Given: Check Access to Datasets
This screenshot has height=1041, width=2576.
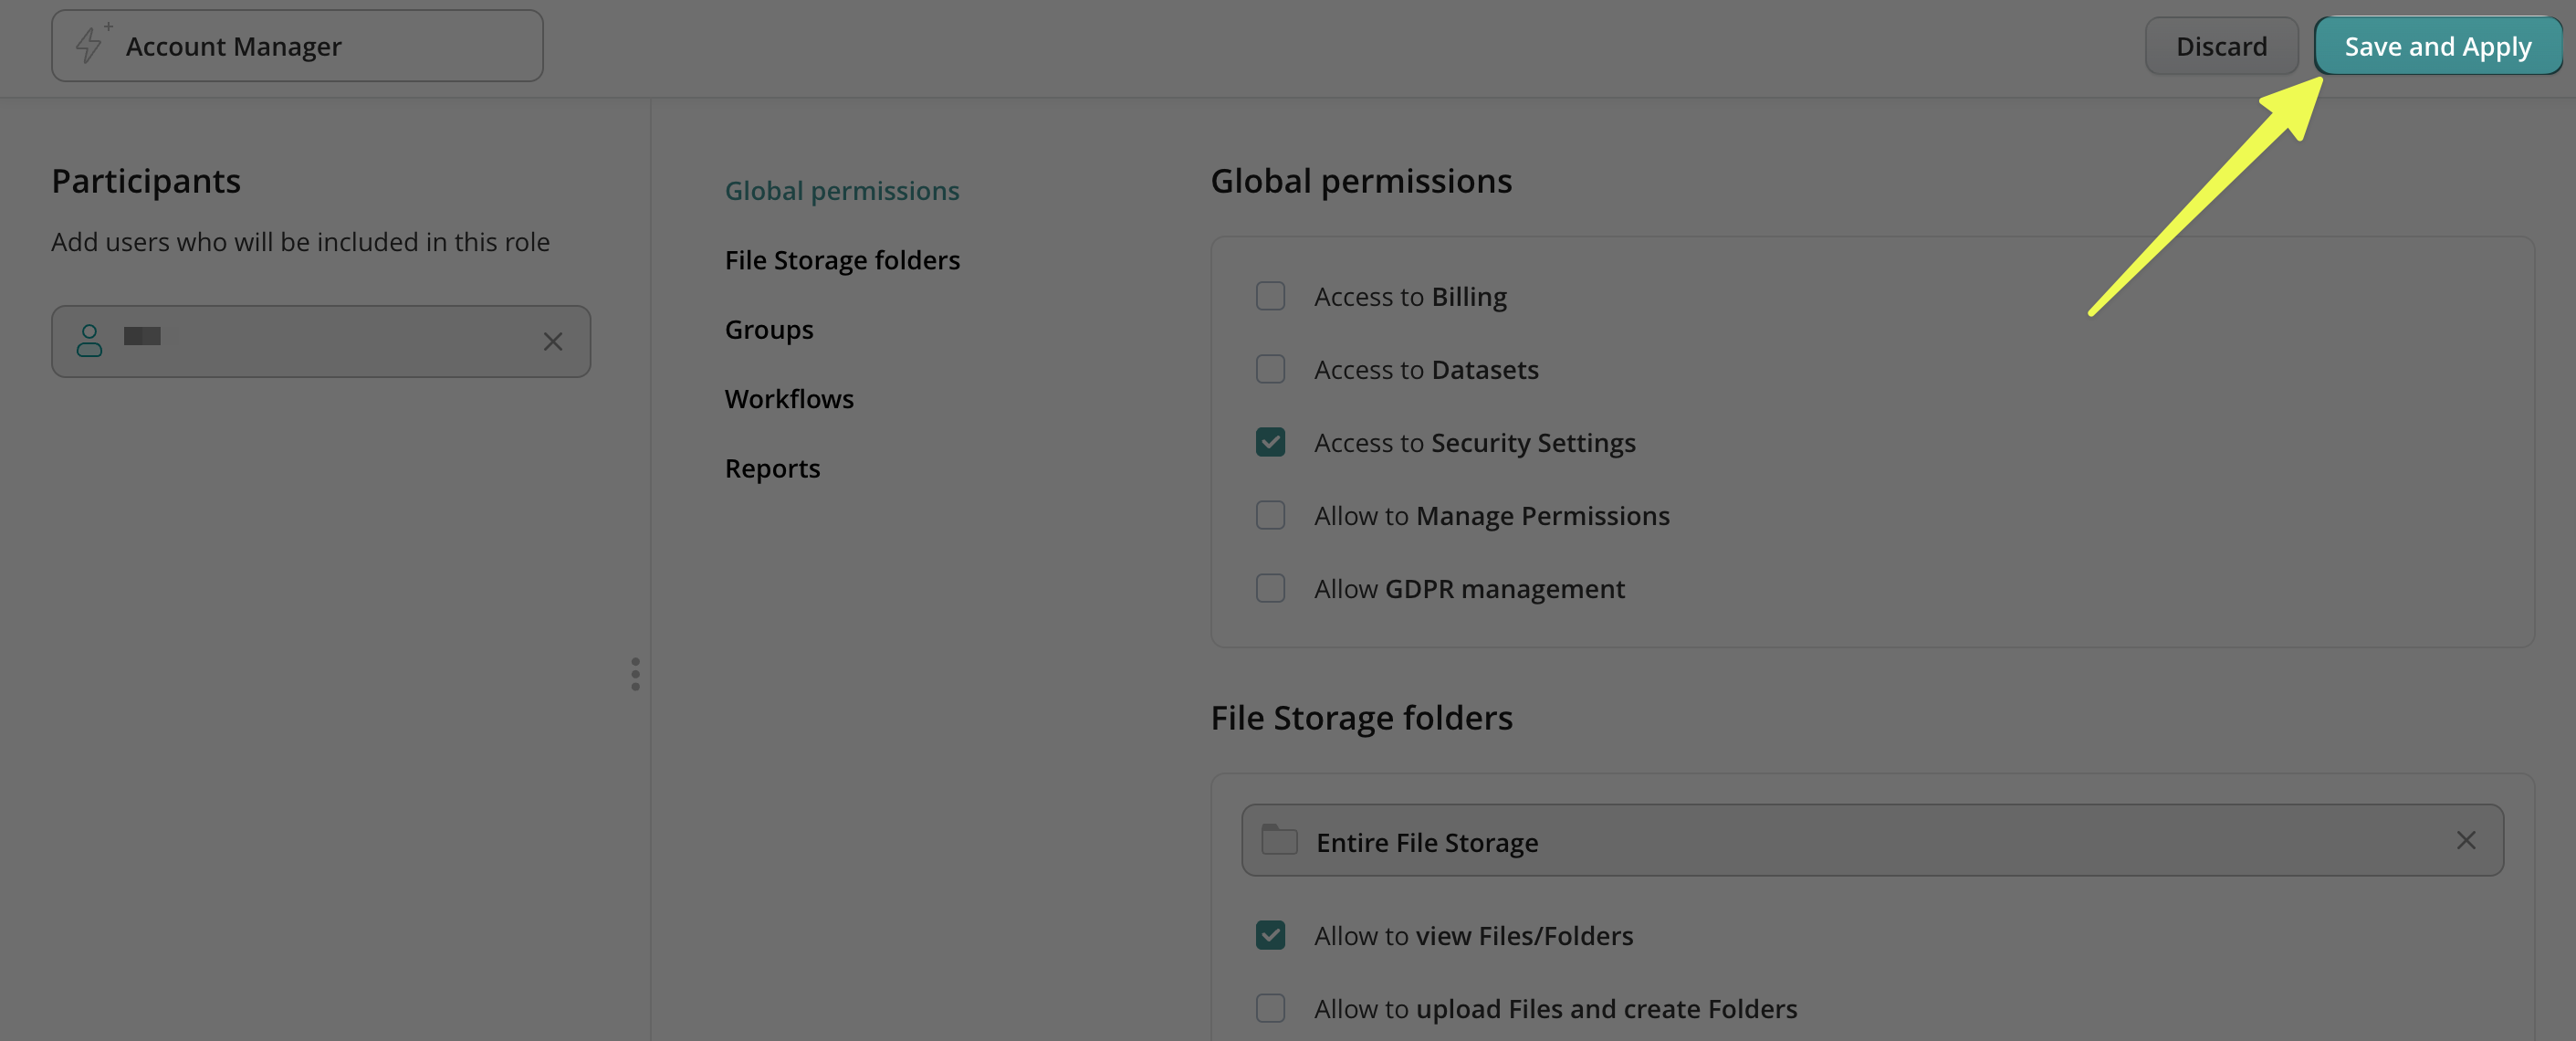Looking at the screenshot, I should [1270, 369].
